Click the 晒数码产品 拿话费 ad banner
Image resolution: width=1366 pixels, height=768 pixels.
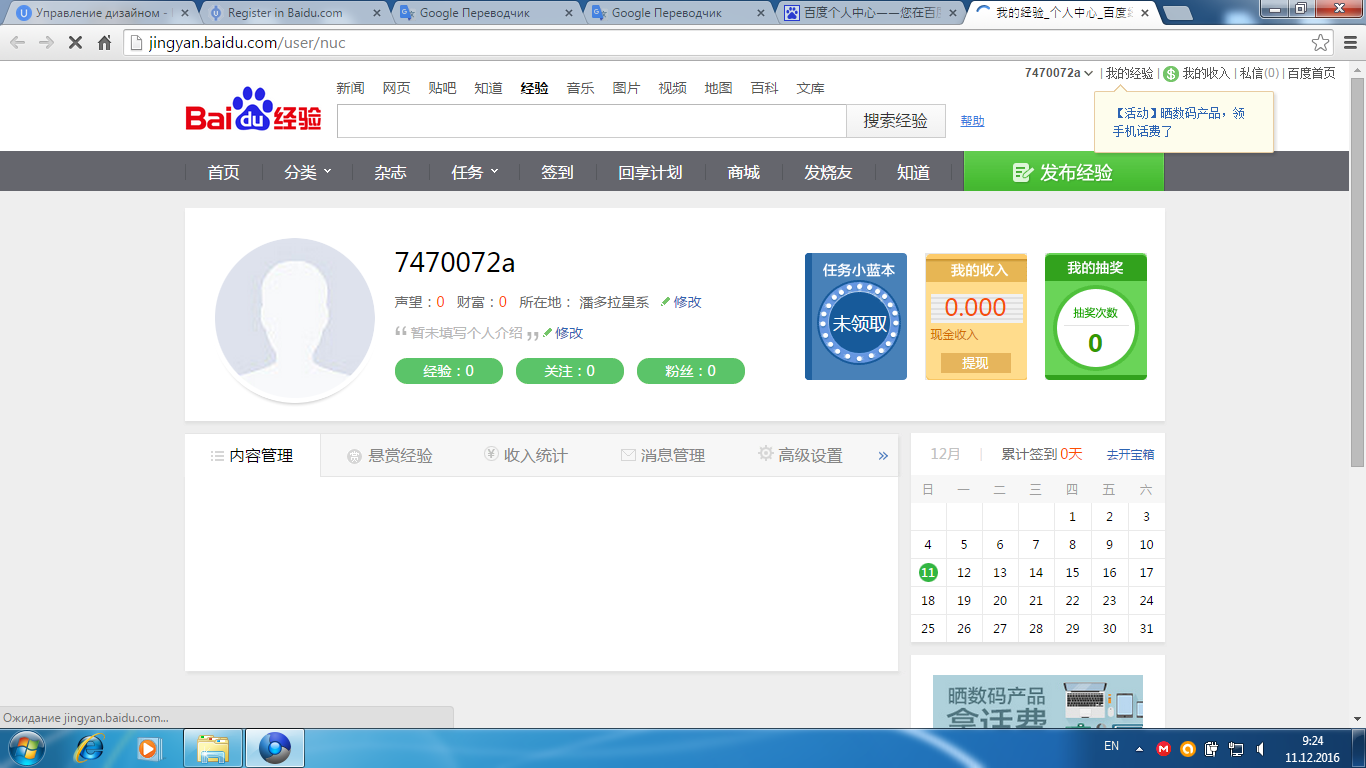click(1038, 701)
